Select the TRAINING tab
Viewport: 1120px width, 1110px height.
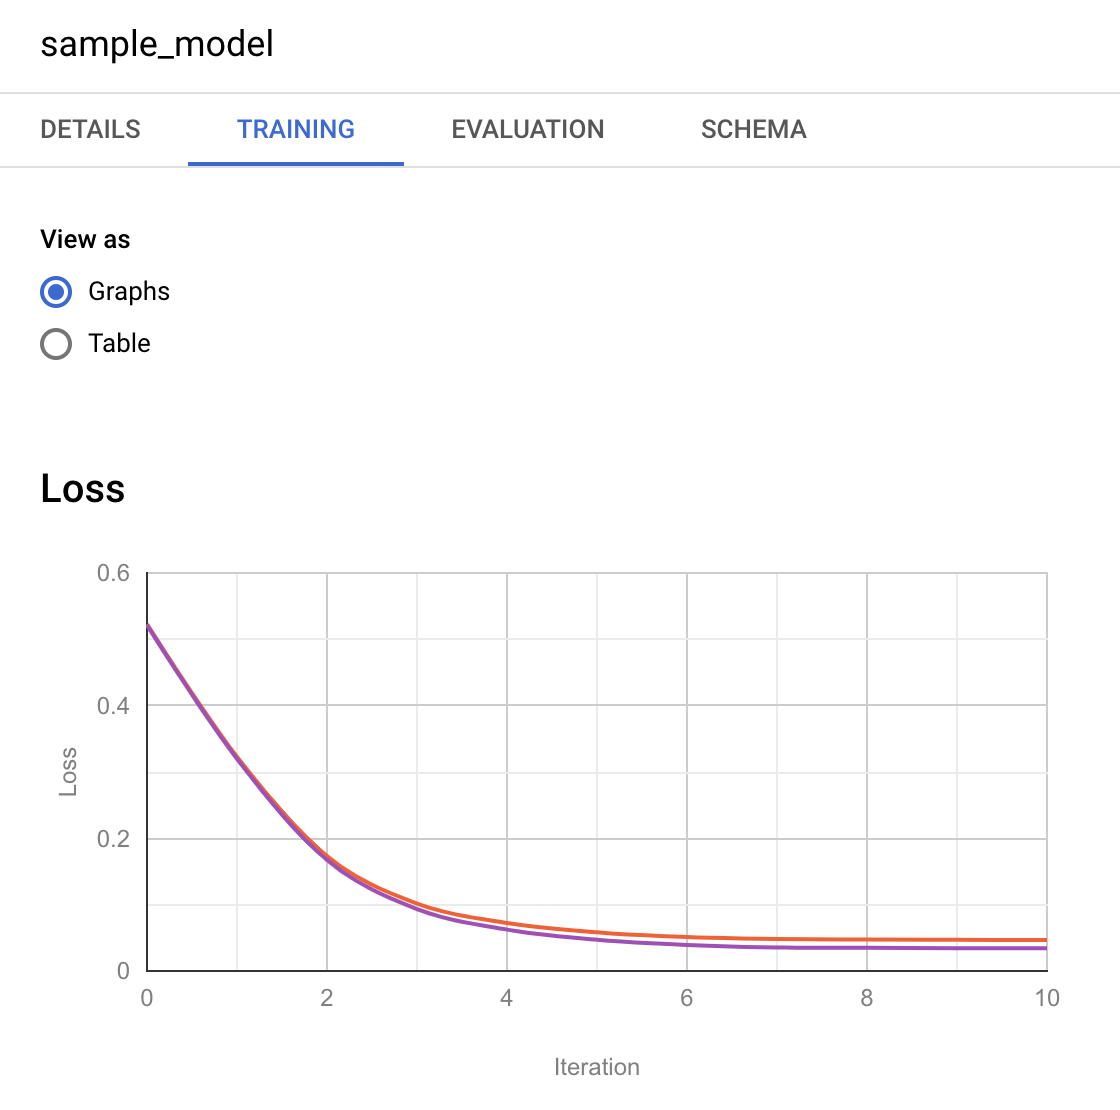pos(296,129)
